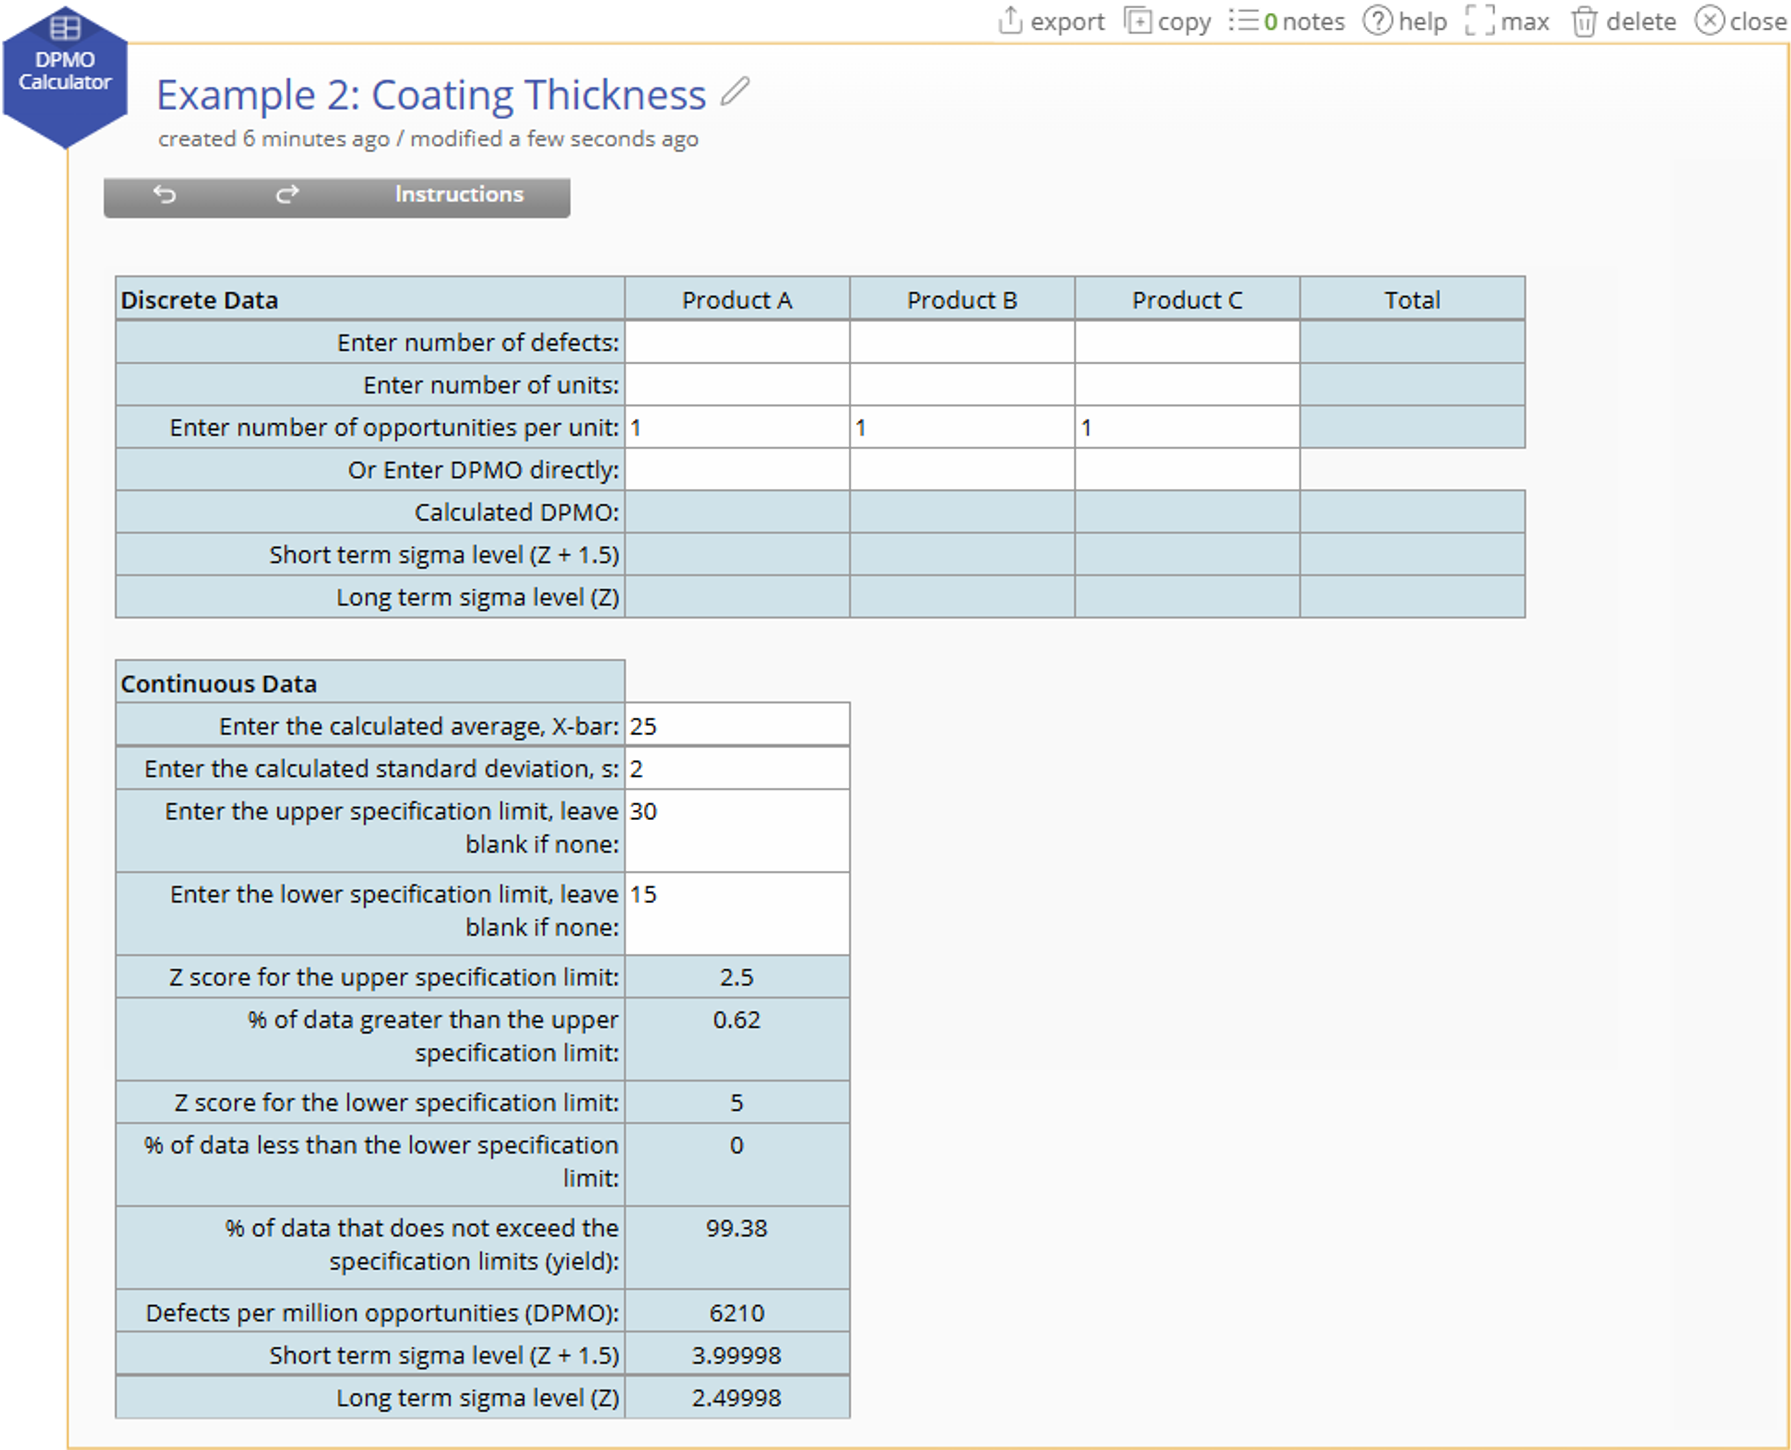Select Product A opportunities per unit field
The image size is (1791, 1450).
pyautogui.click(x=737, y=427)
